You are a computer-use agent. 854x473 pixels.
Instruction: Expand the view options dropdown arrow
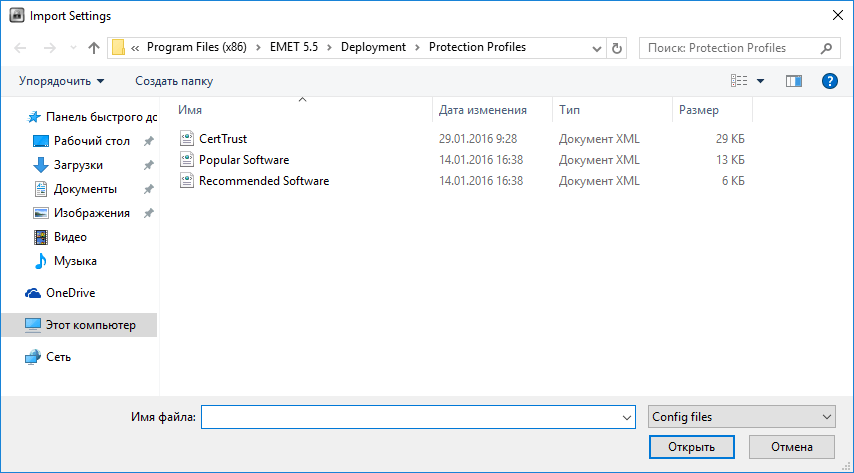760,81
